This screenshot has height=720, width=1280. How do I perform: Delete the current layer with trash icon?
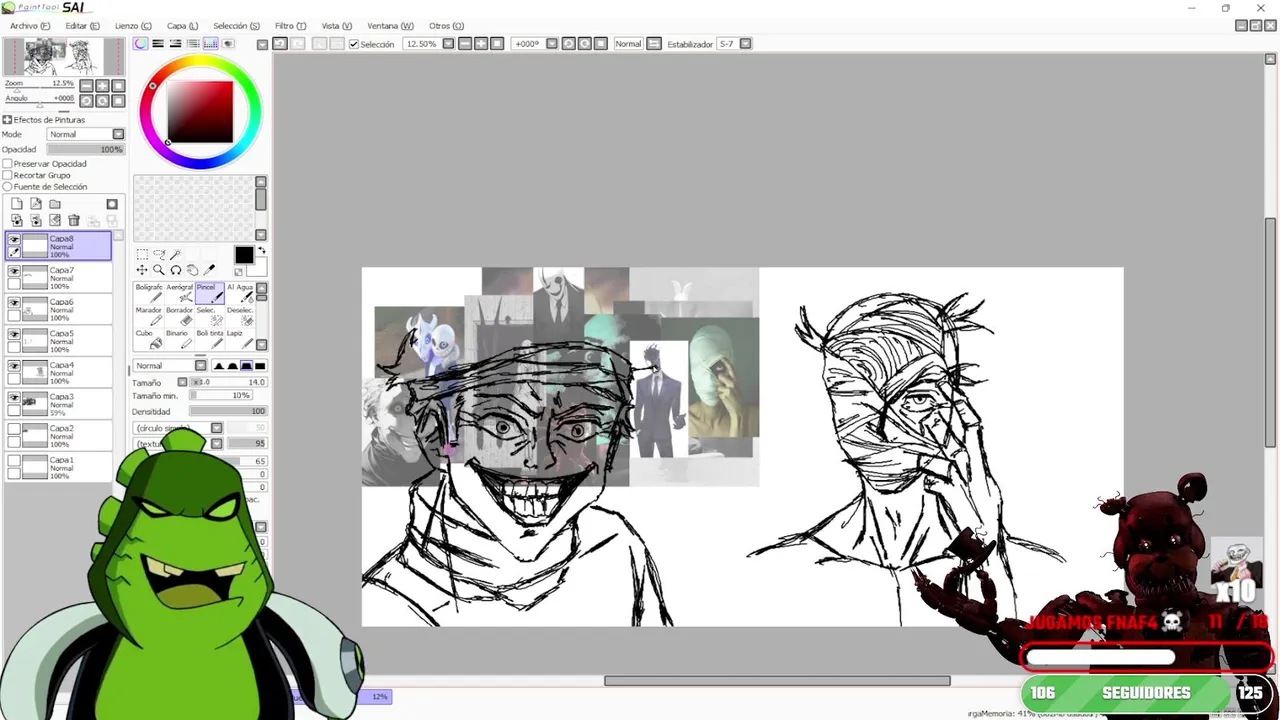(x=74, y=220)
